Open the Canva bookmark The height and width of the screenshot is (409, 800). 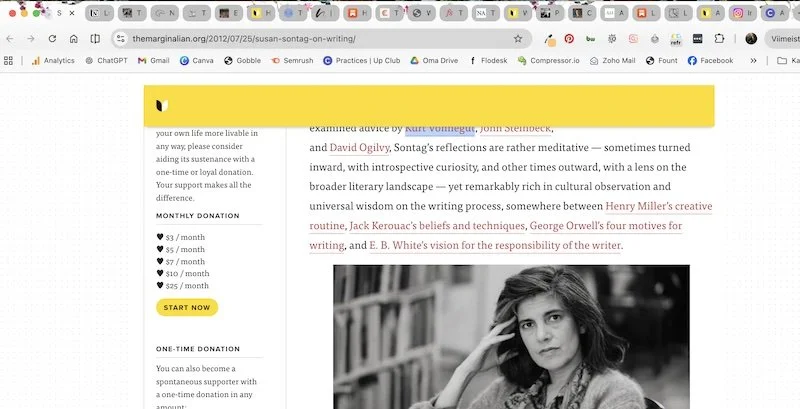(197, 61)
